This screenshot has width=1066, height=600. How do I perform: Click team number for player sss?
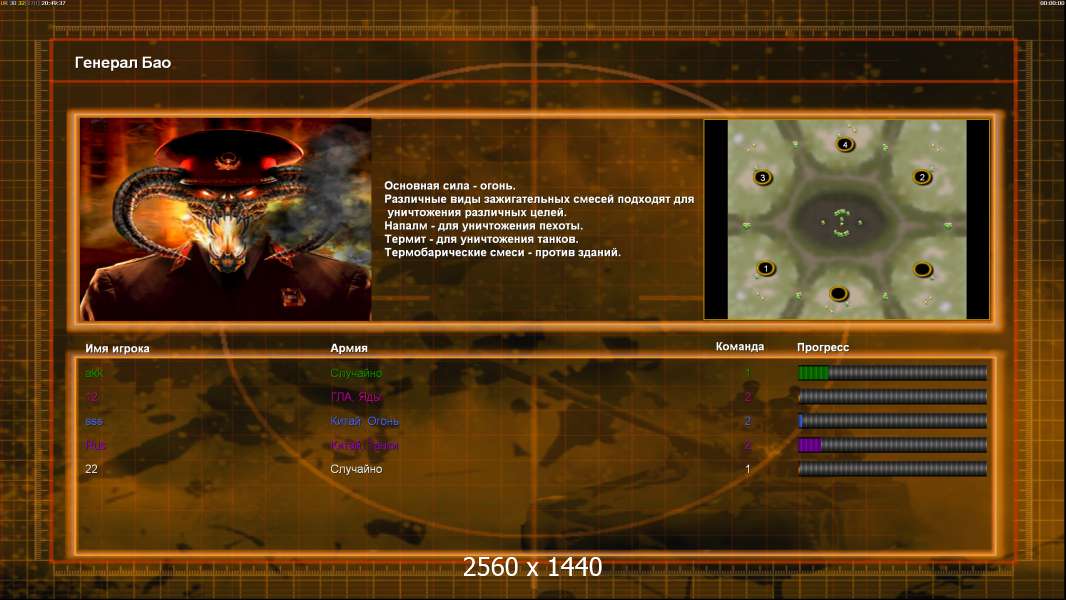747,421
